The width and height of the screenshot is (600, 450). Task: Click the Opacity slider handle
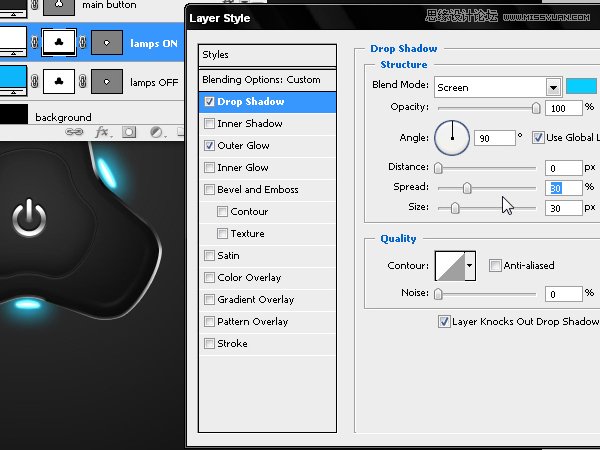[536, 108]
